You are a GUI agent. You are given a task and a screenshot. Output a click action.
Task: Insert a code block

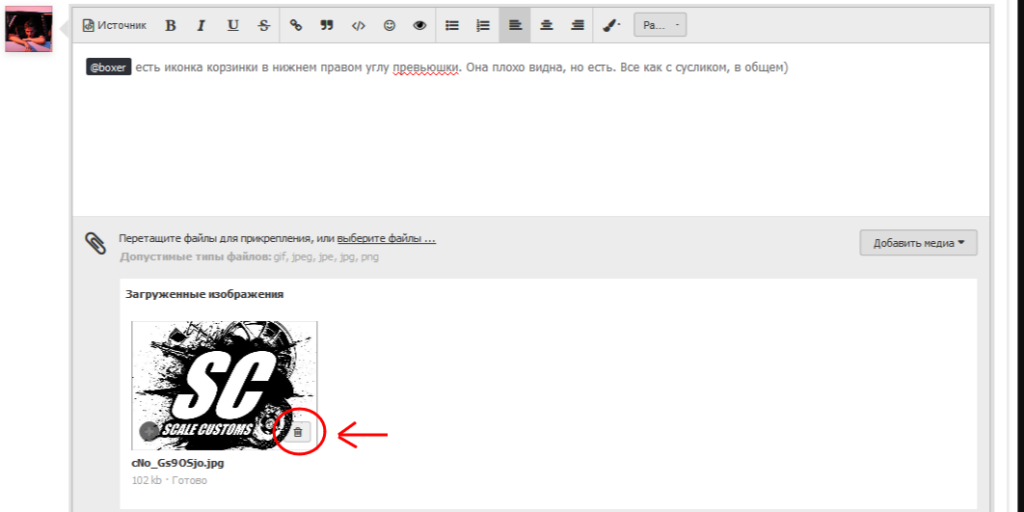click(358, 25)
